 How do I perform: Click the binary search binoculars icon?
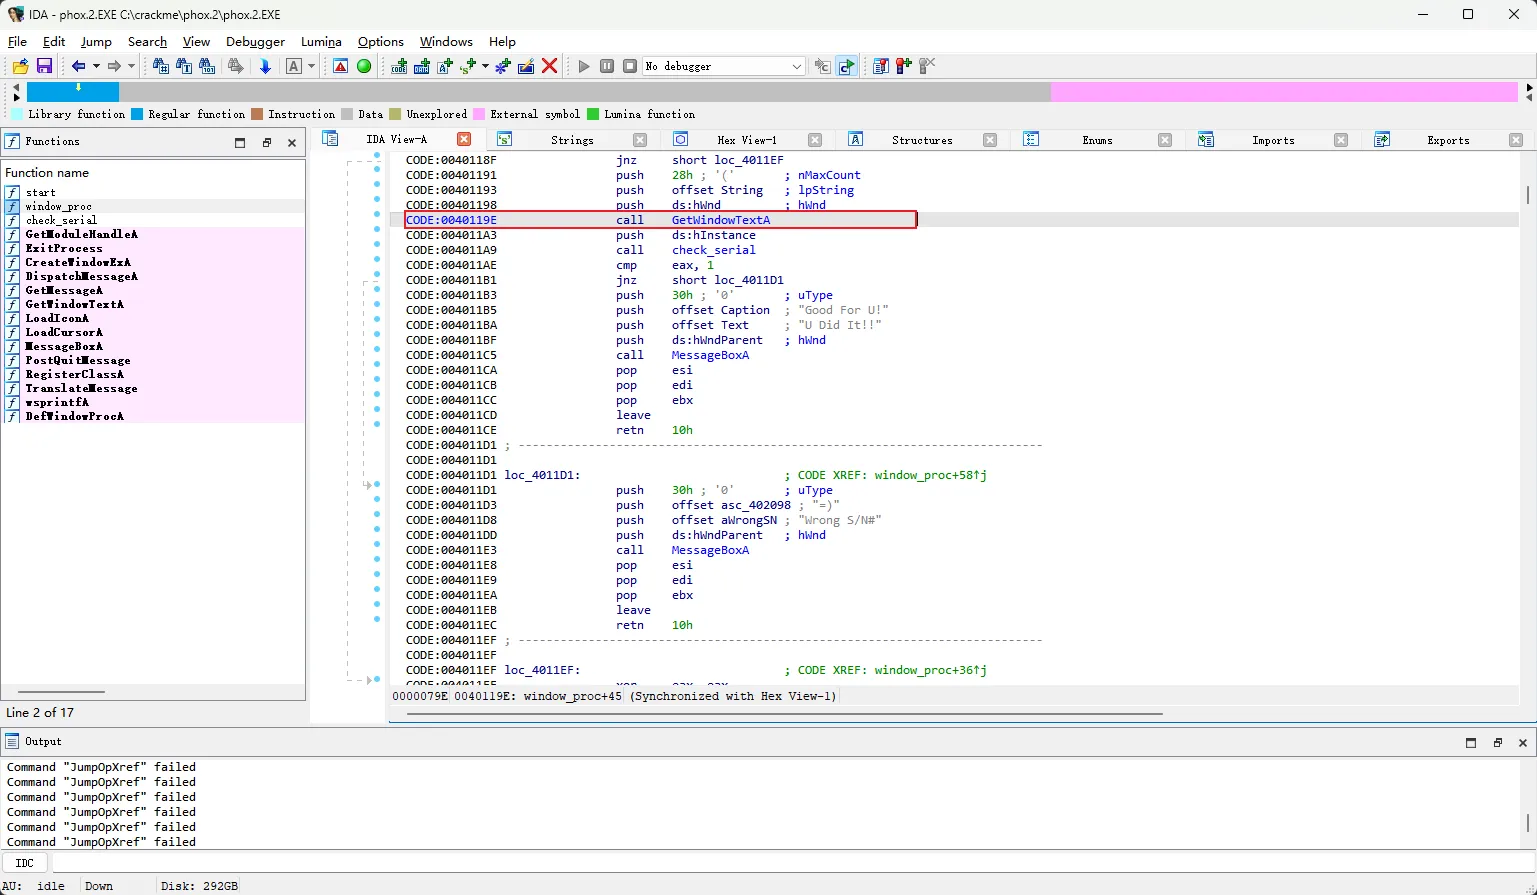click(x=207, y=66)
